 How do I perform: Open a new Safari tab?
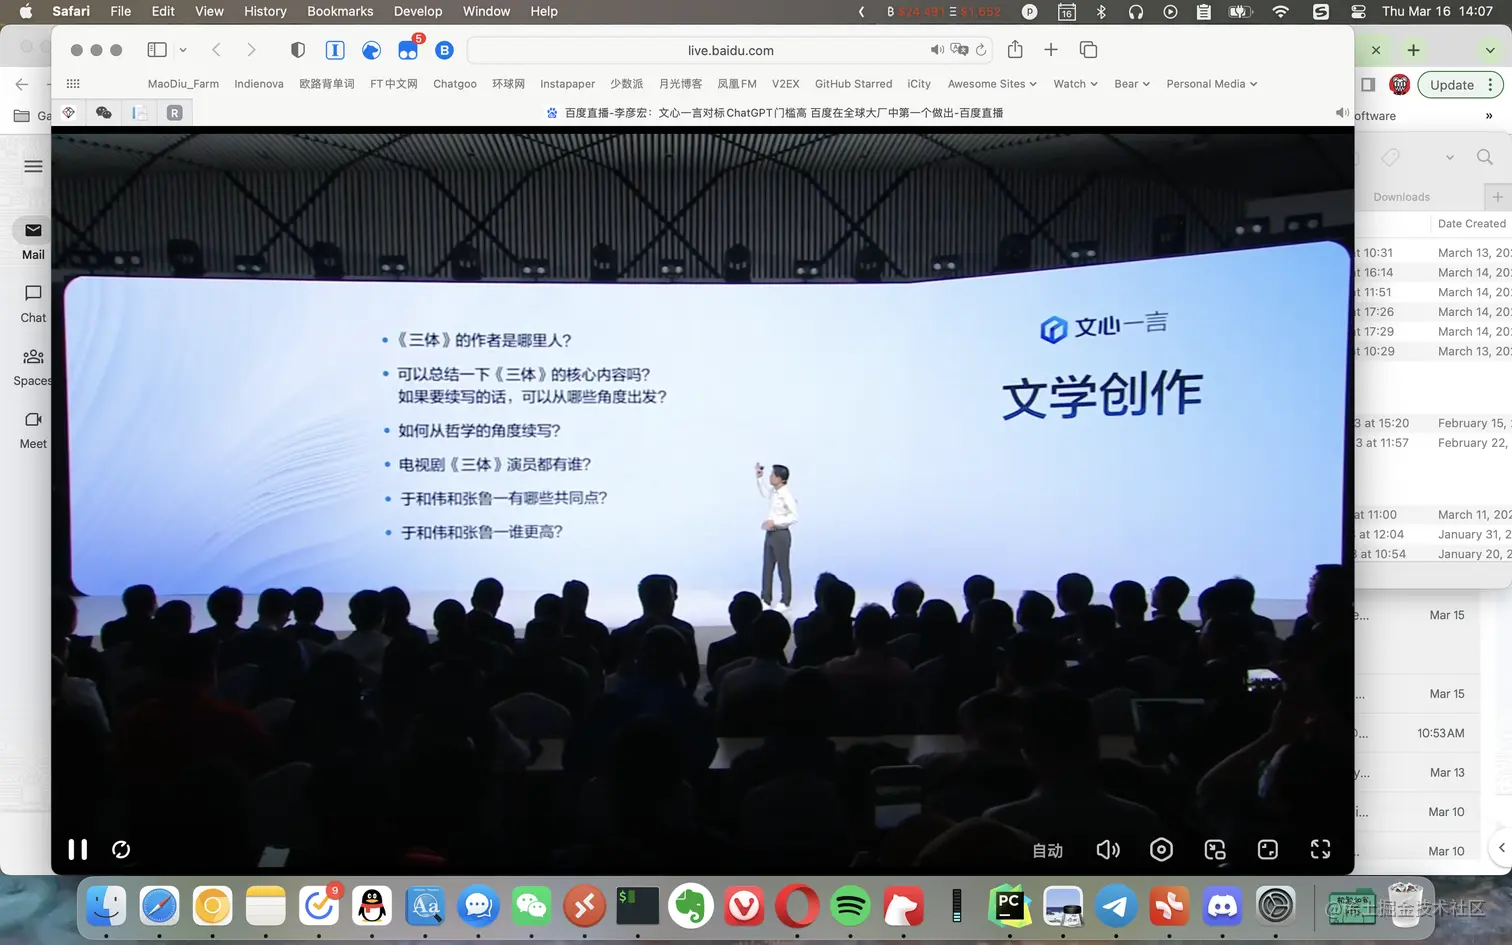point(1051,49)
